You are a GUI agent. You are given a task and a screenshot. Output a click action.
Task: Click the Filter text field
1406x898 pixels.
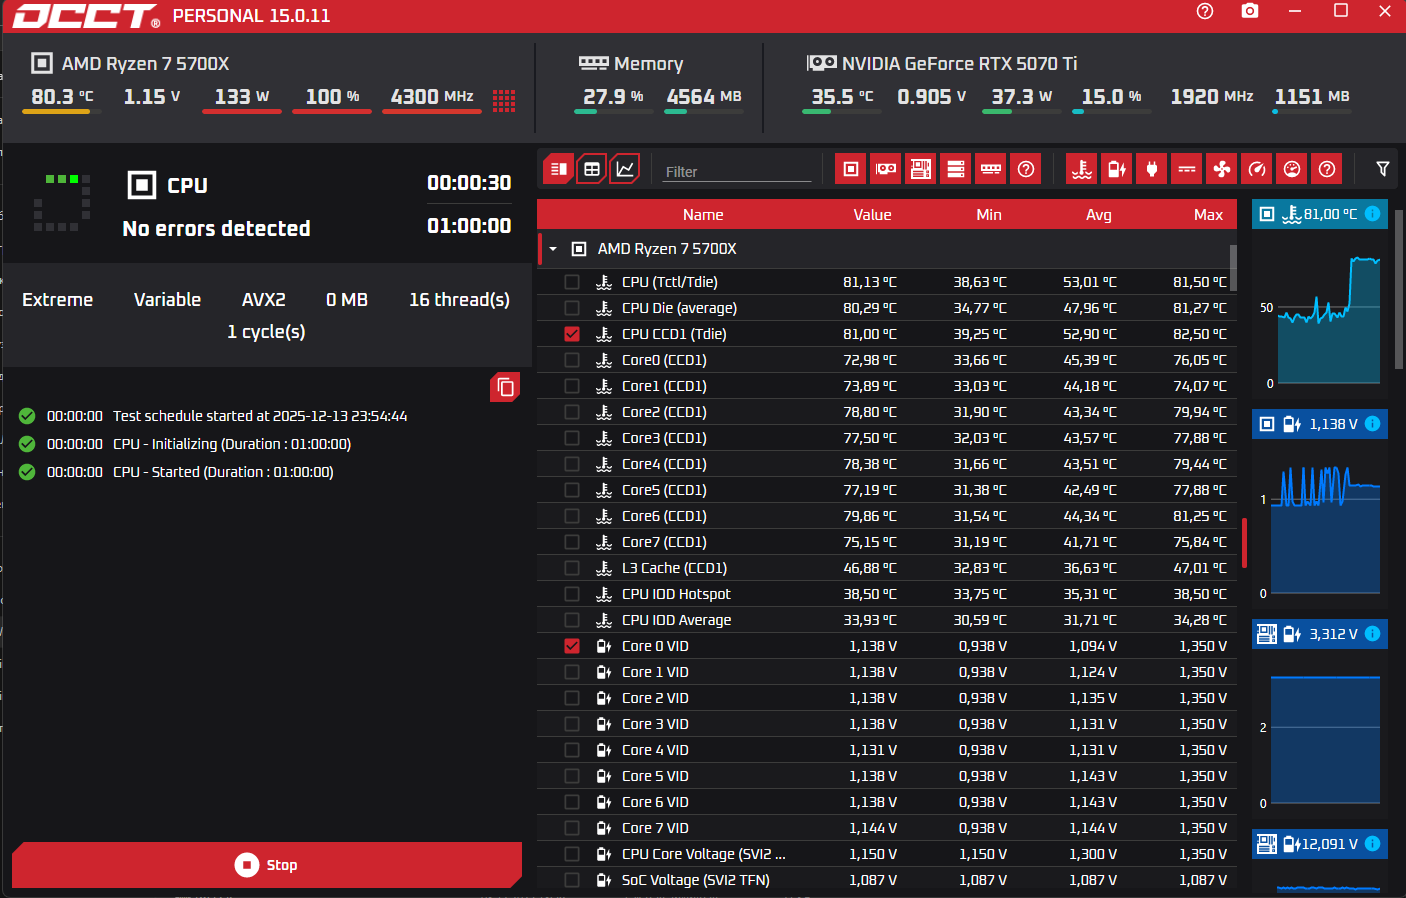737,171
